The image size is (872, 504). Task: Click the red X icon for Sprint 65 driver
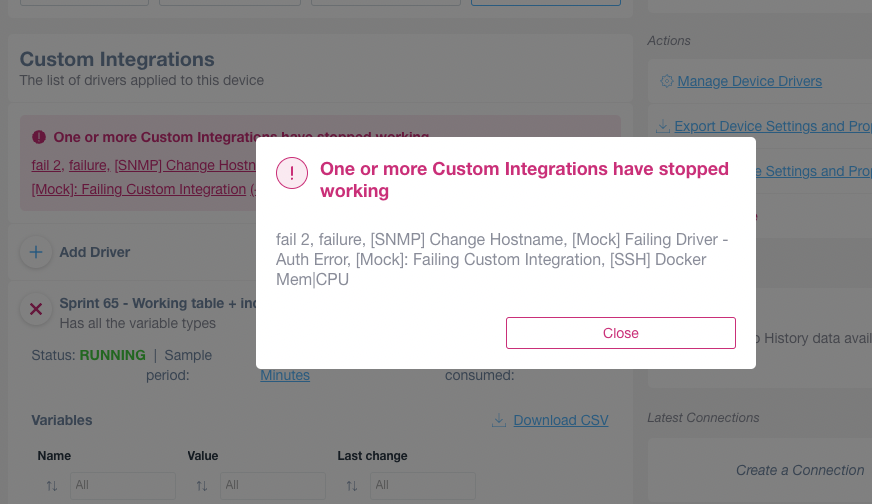click(36, 309)
